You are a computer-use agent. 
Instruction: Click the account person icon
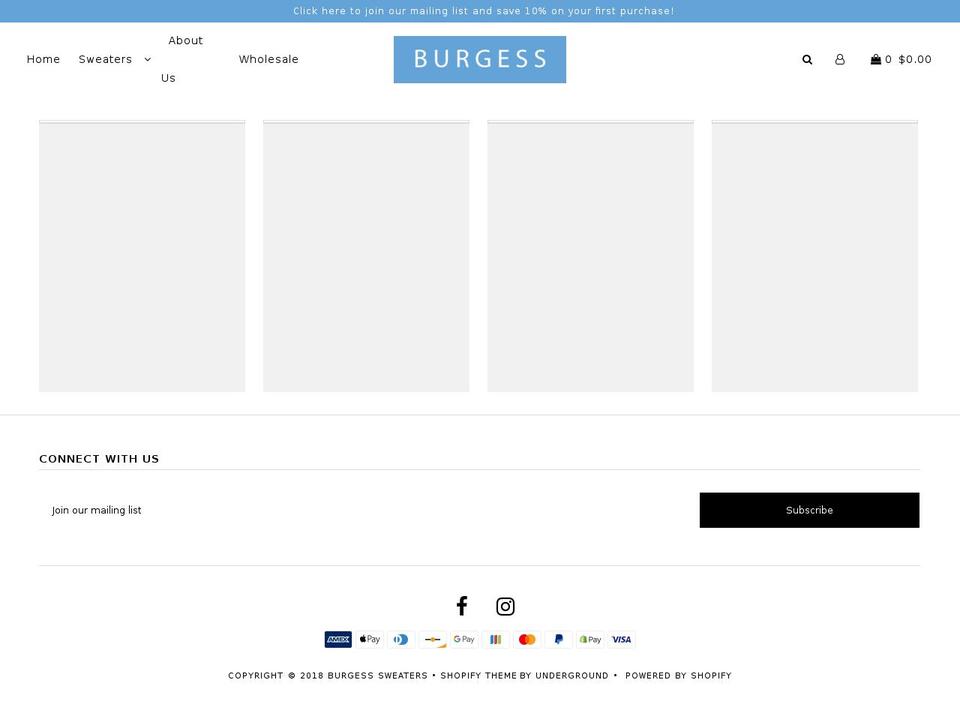point(839,60)
